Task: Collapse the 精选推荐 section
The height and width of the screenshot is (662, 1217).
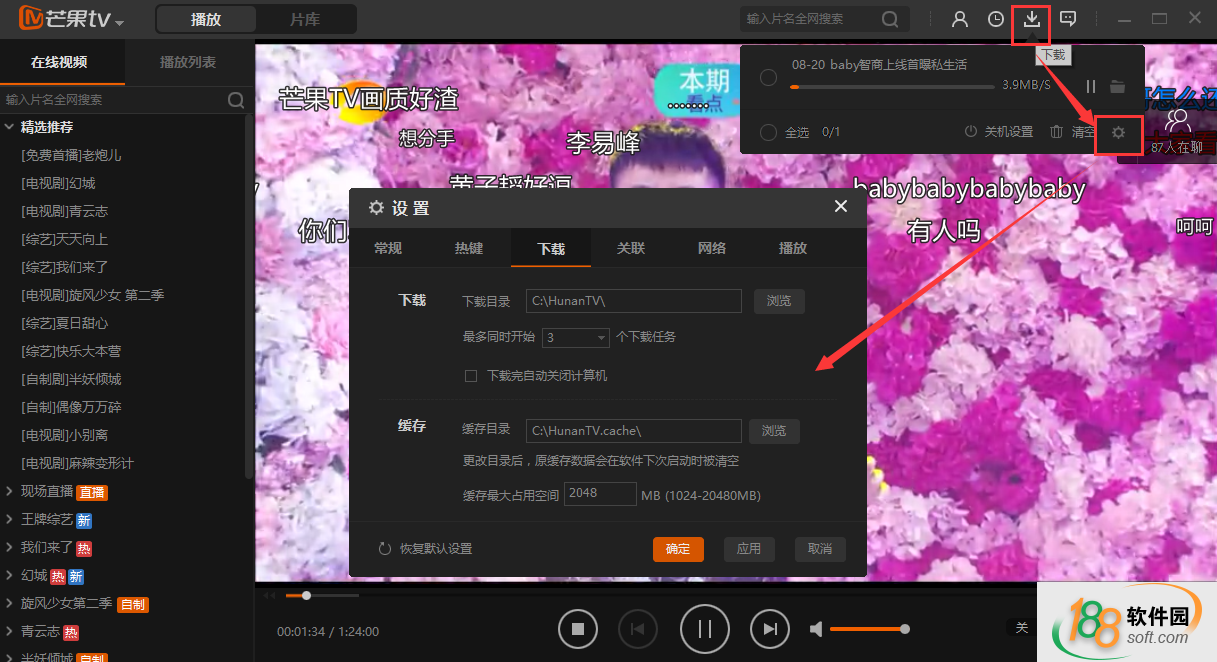Action: tap(9, 127)
